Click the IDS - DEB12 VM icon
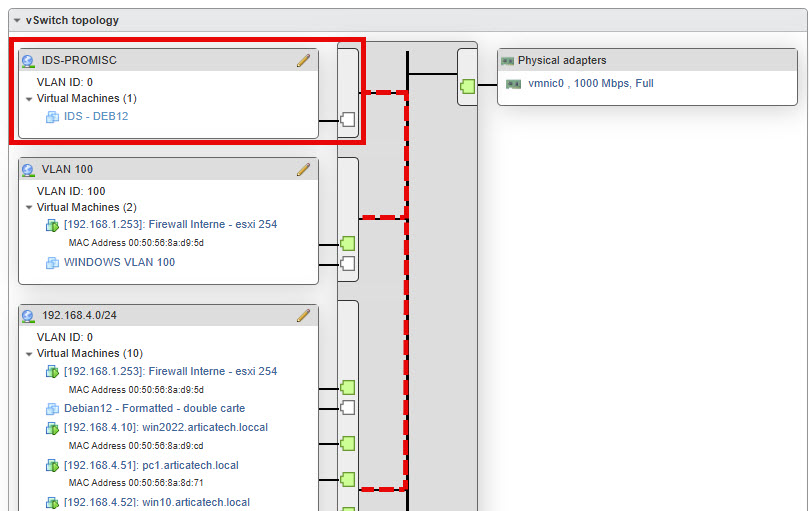The height and width of the screenshot is (511, 809). (x=53, y=117)
